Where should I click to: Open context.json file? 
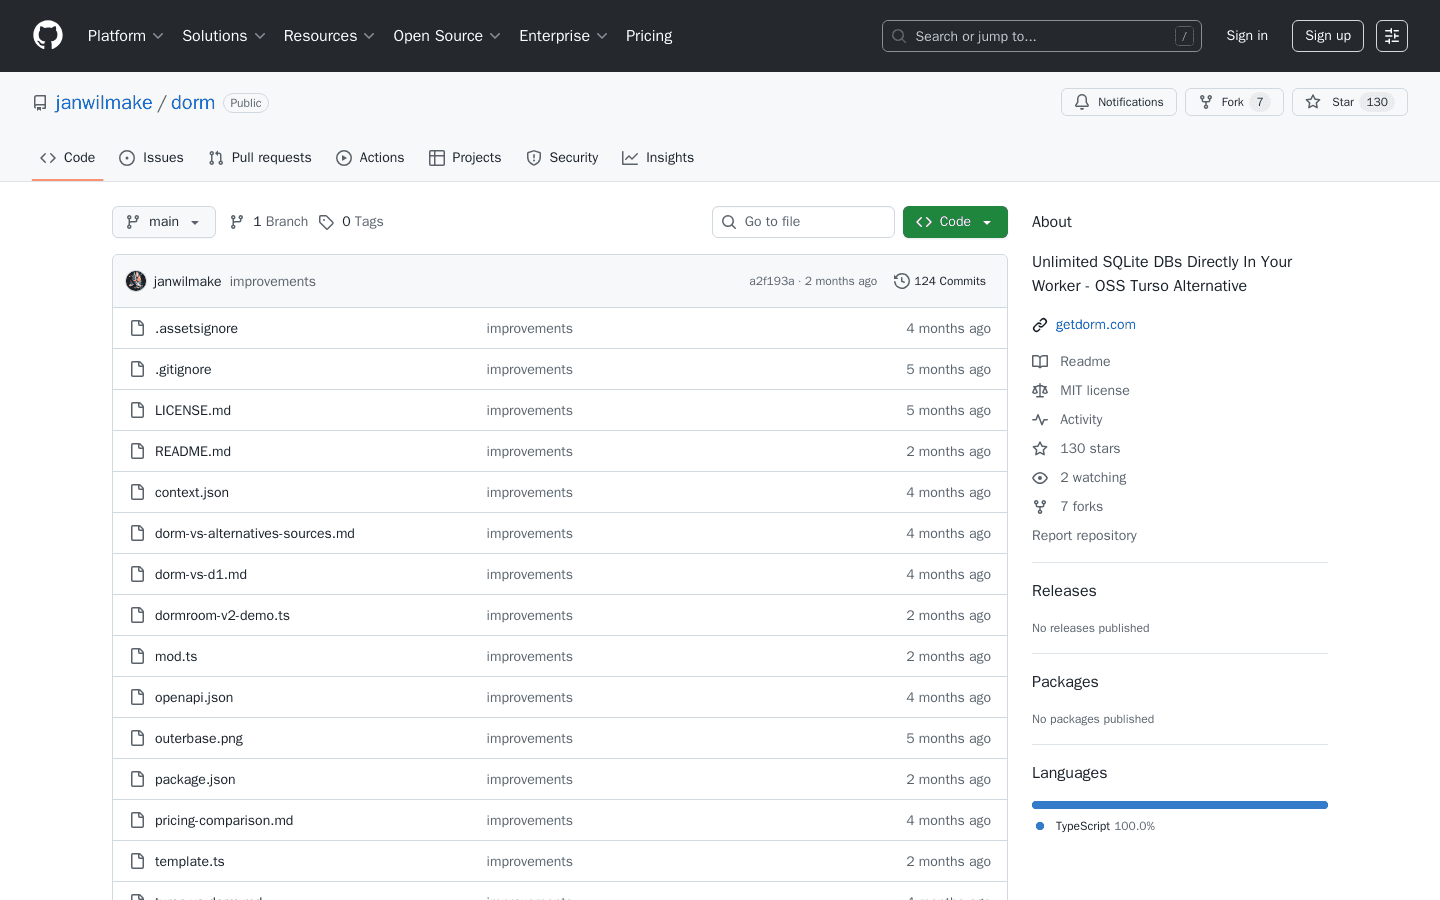[192, 492]
